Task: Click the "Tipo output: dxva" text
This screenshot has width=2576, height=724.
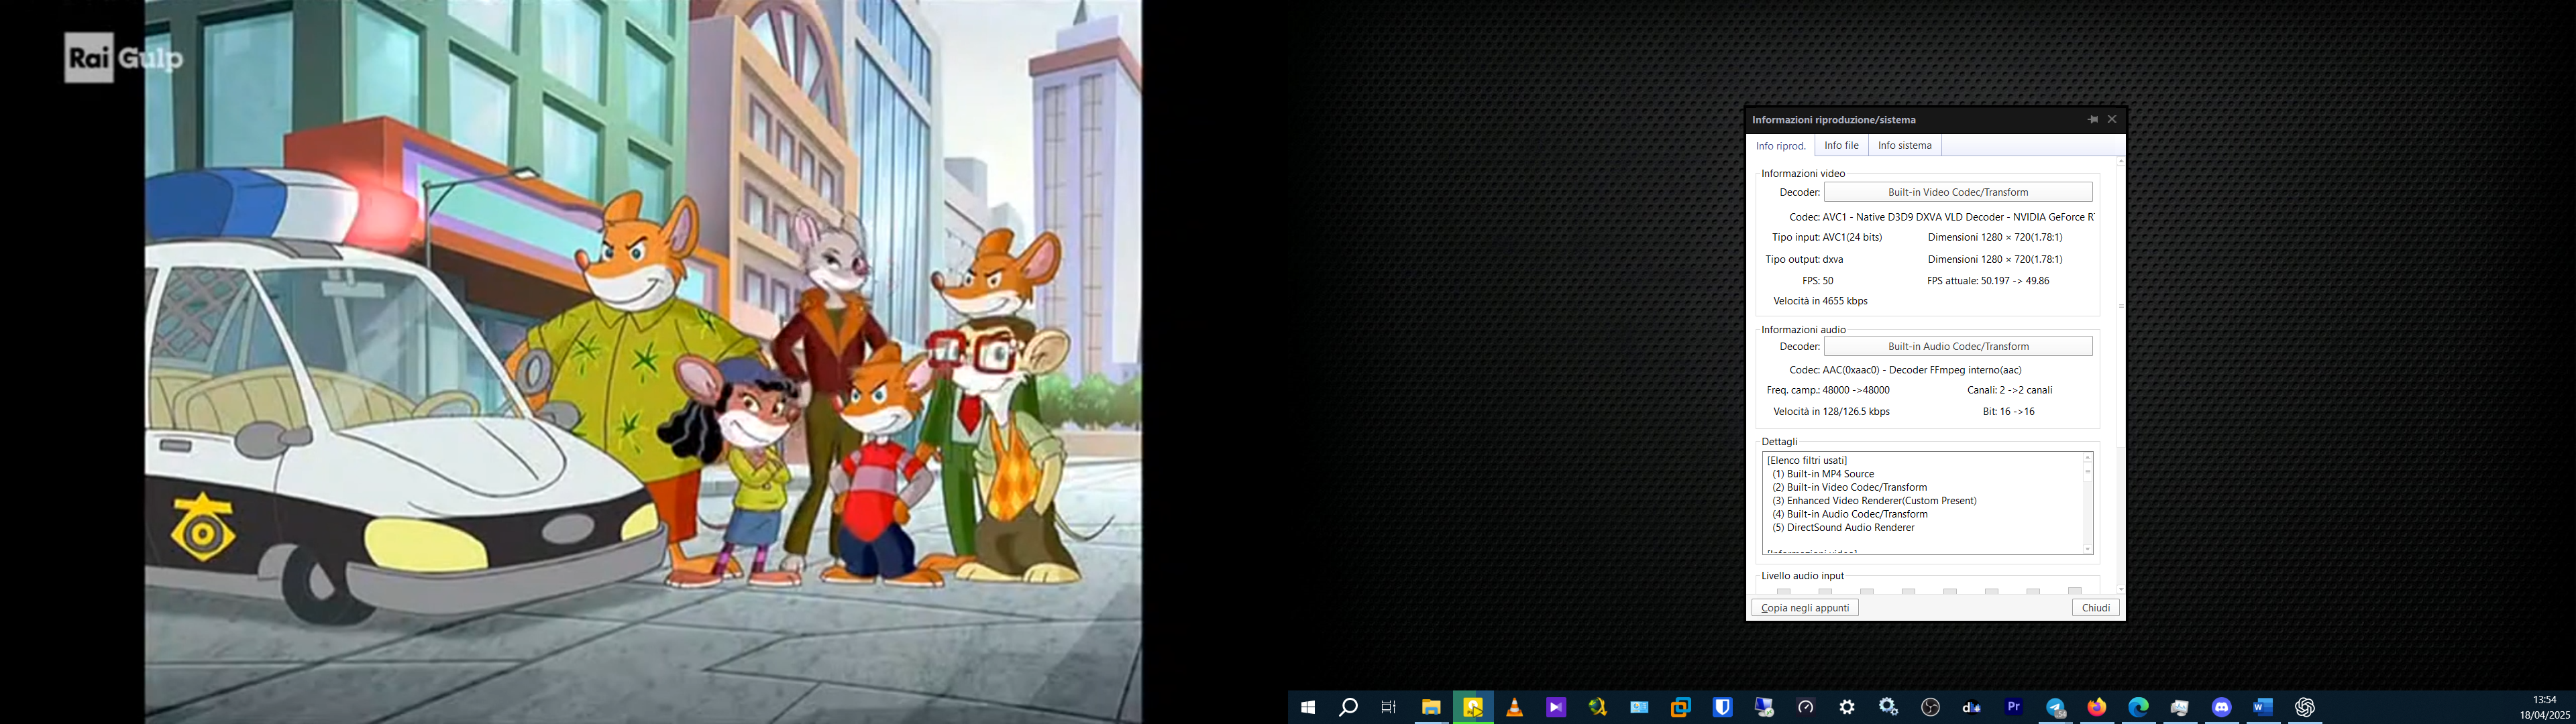Action: [x=1804, y=260]
